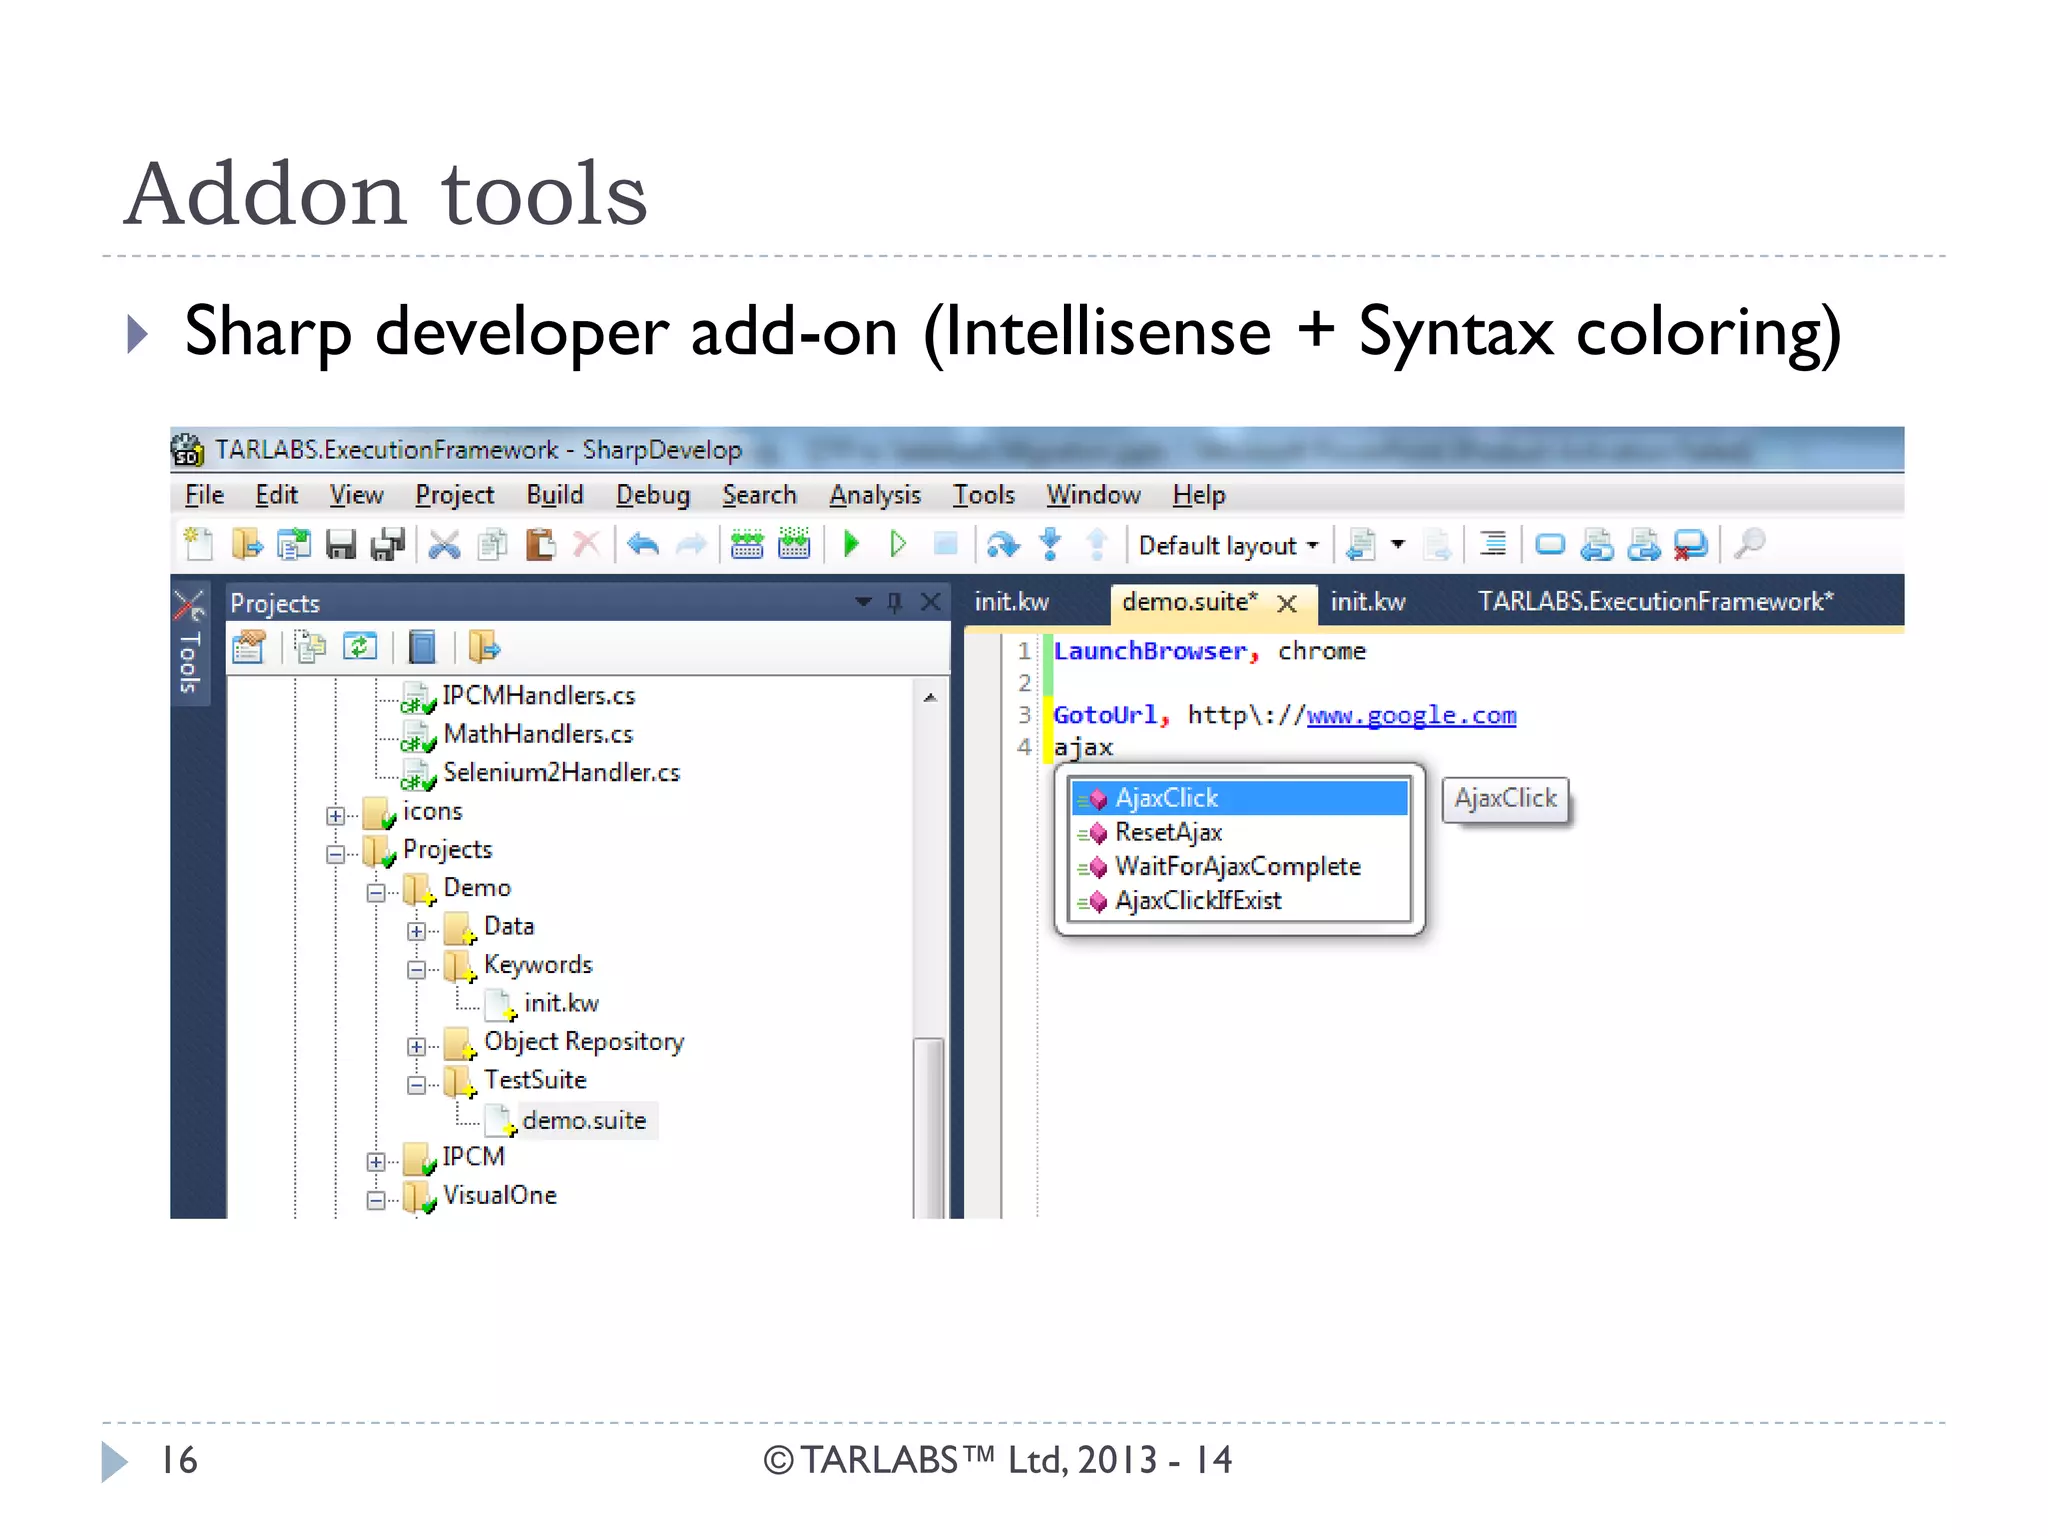Click the solid green Run button

[x=852, y=544]
